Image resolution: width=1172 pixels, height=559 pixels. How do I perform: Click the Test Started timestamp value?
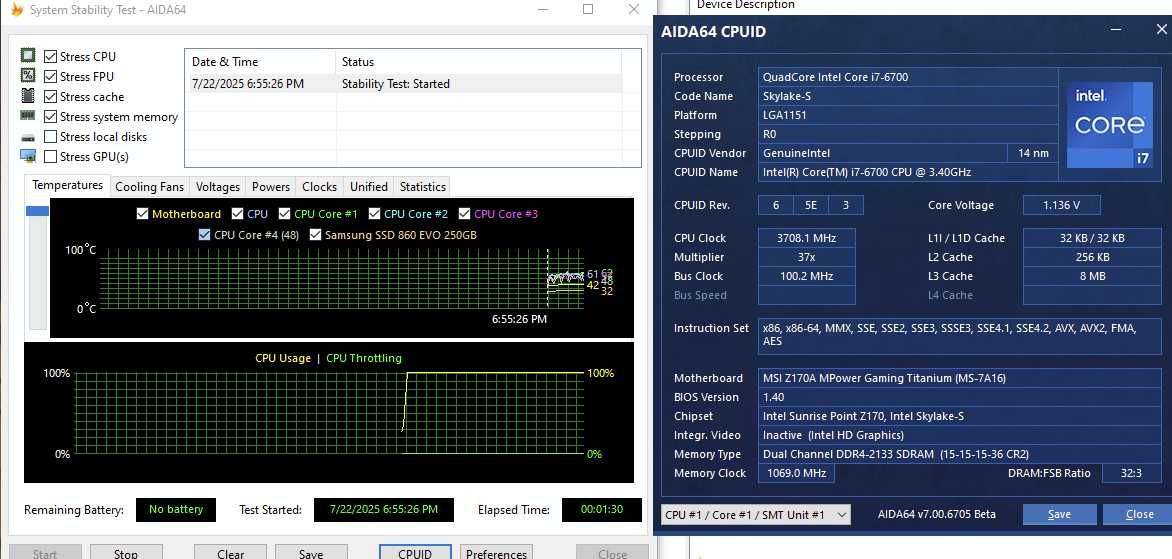383,510
